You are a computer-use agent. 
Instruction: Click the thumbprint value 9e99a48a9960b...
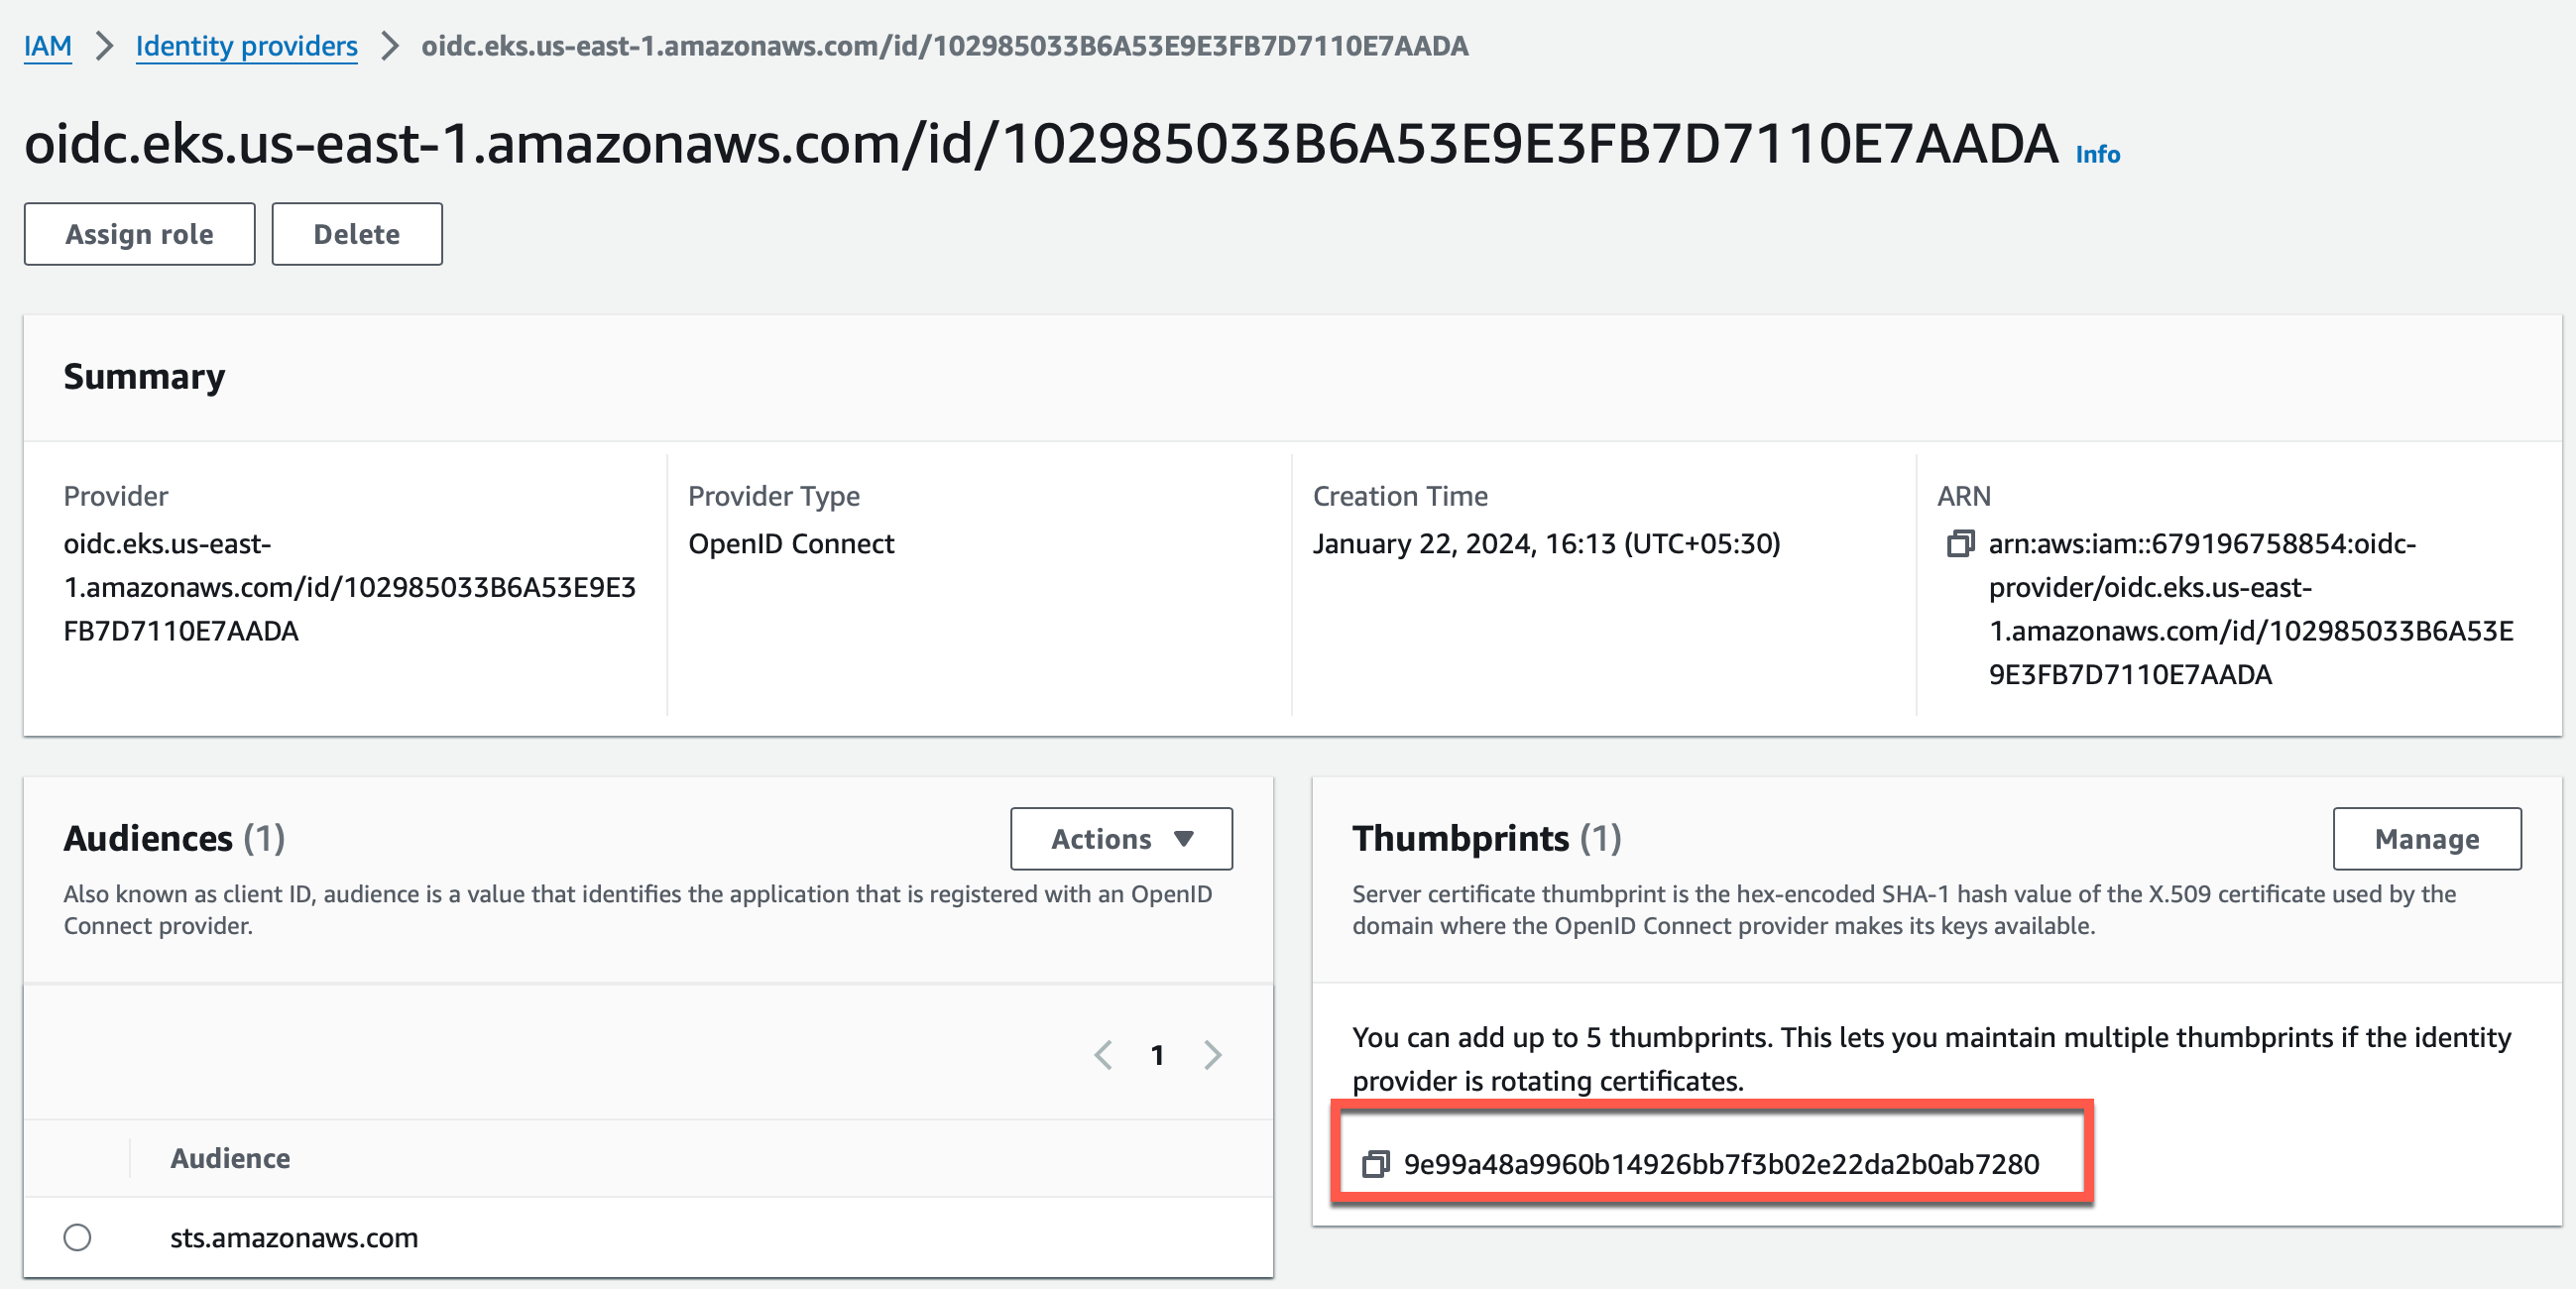(1721, 1164)
